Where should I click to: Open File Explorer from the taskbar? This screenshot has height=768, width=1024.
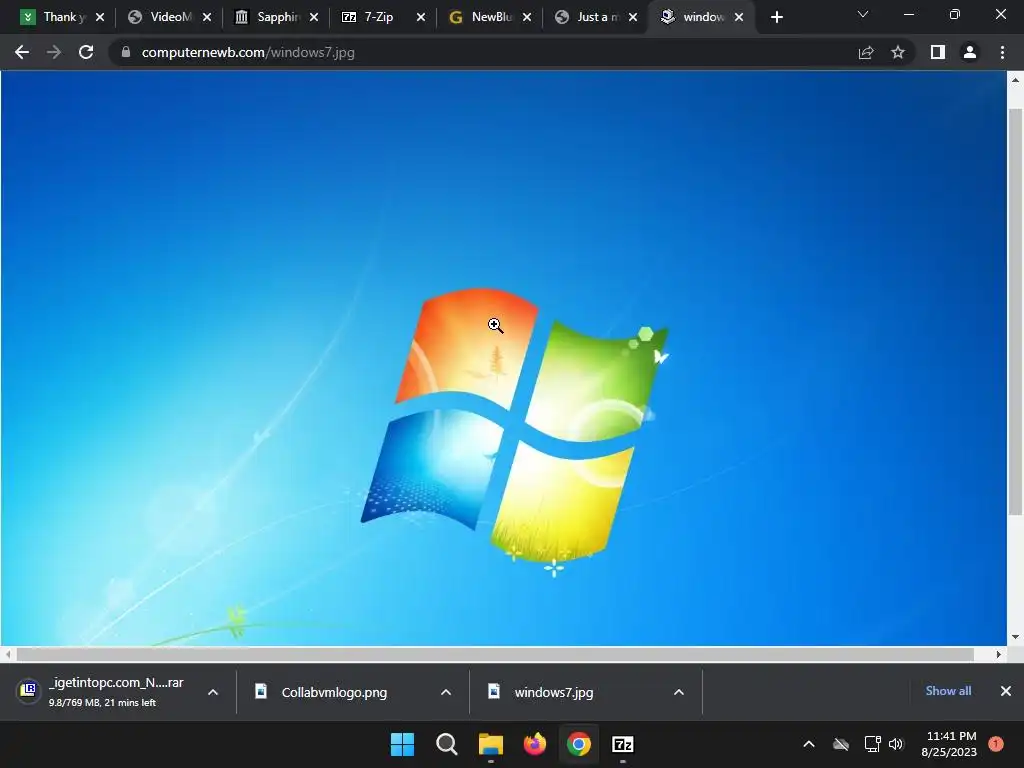[490, 744]
